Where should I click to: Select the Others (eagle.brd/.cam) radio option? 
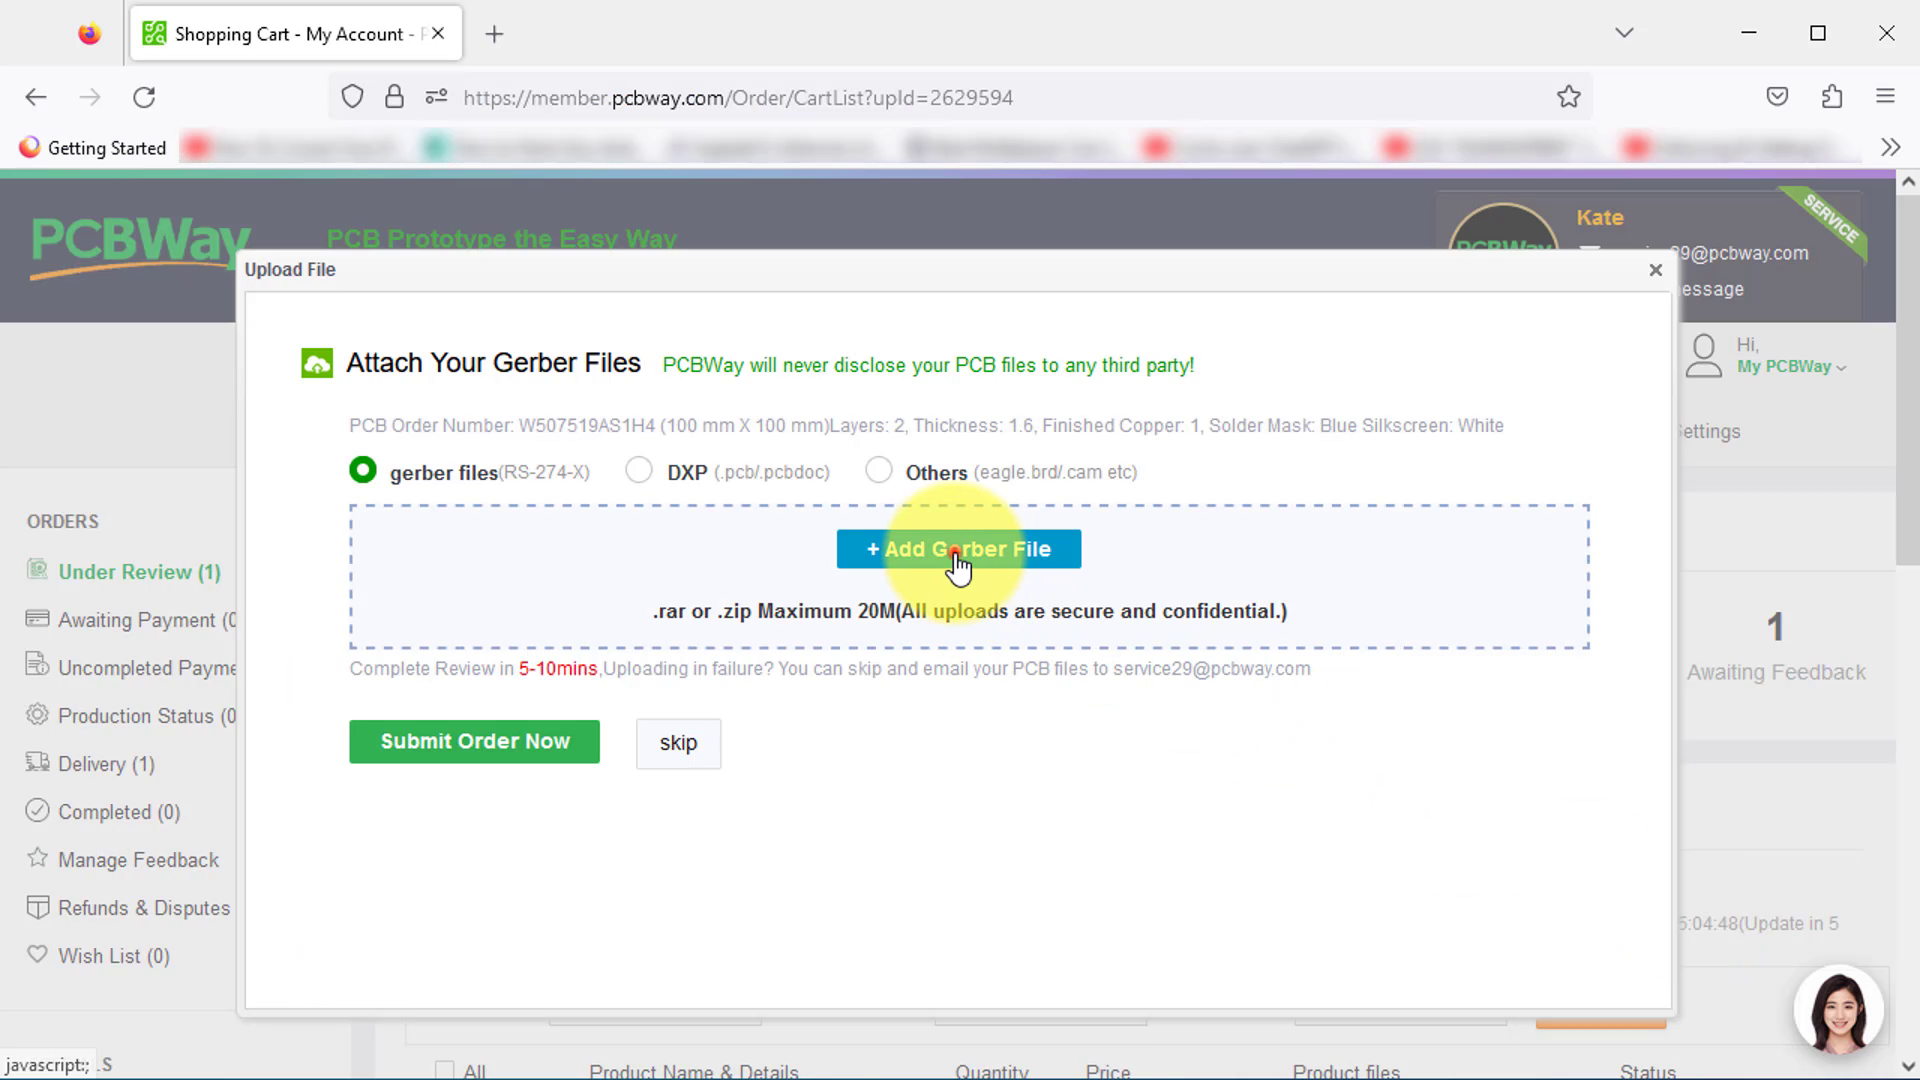tap(879, 470)
